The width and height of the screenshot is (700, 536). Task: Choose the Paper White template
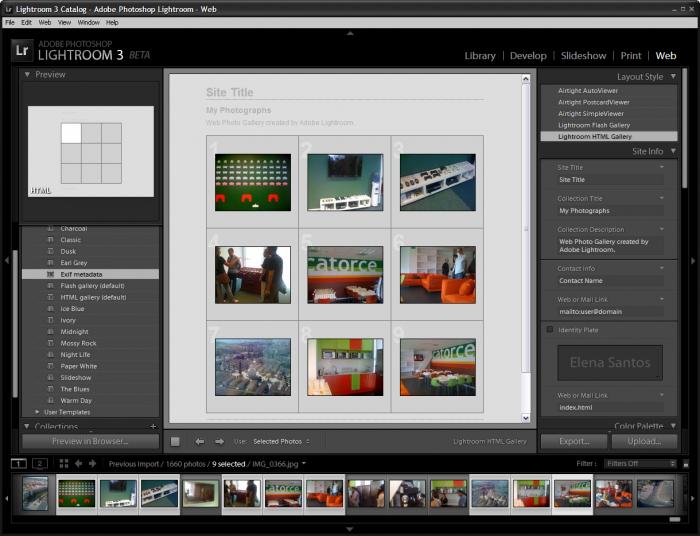tap(79, 366)
